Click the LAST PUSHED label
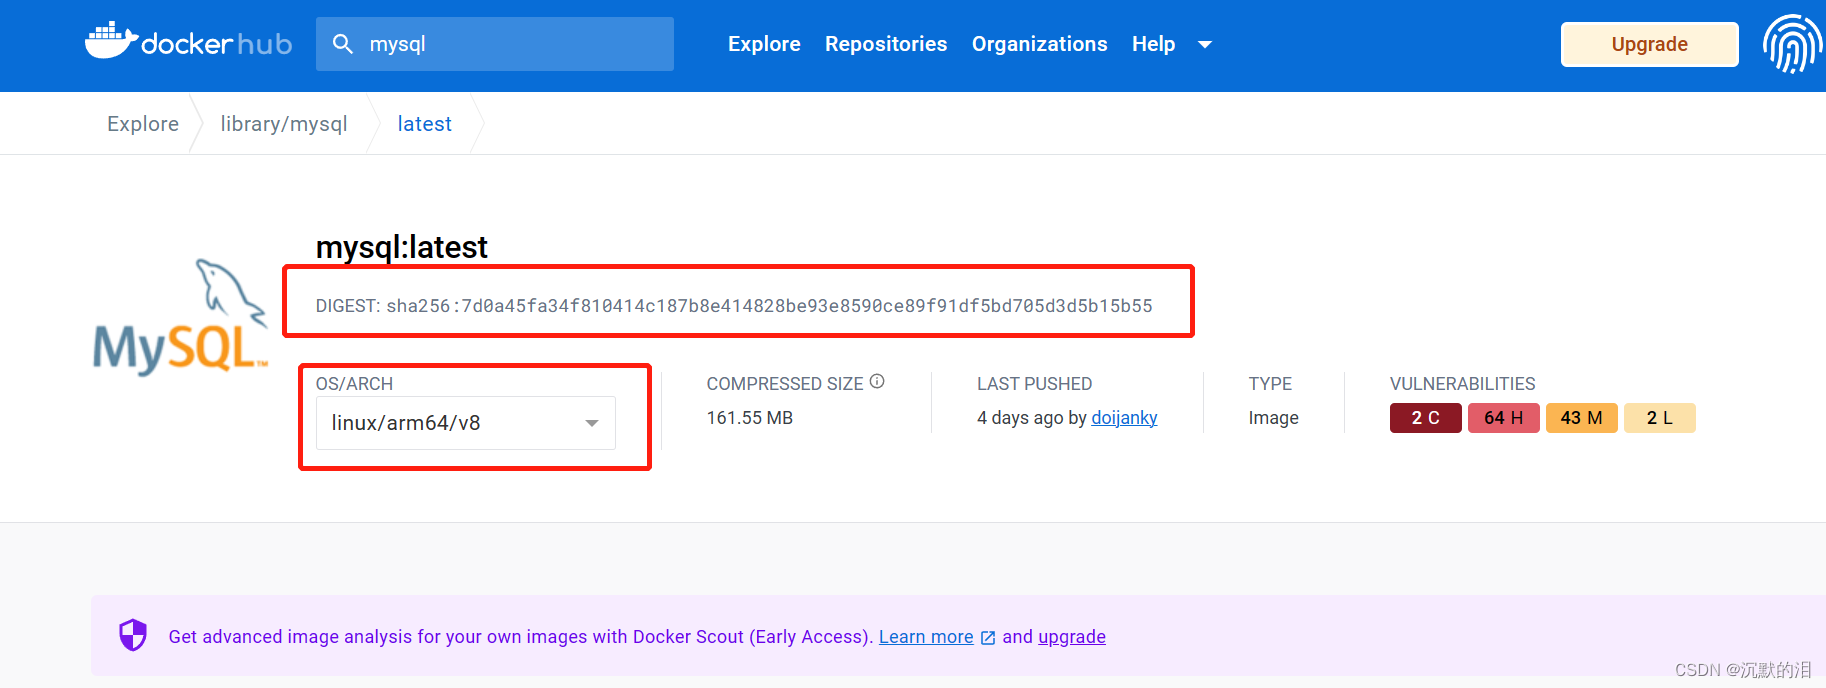1826x688 pixels. pos(1035,384)
